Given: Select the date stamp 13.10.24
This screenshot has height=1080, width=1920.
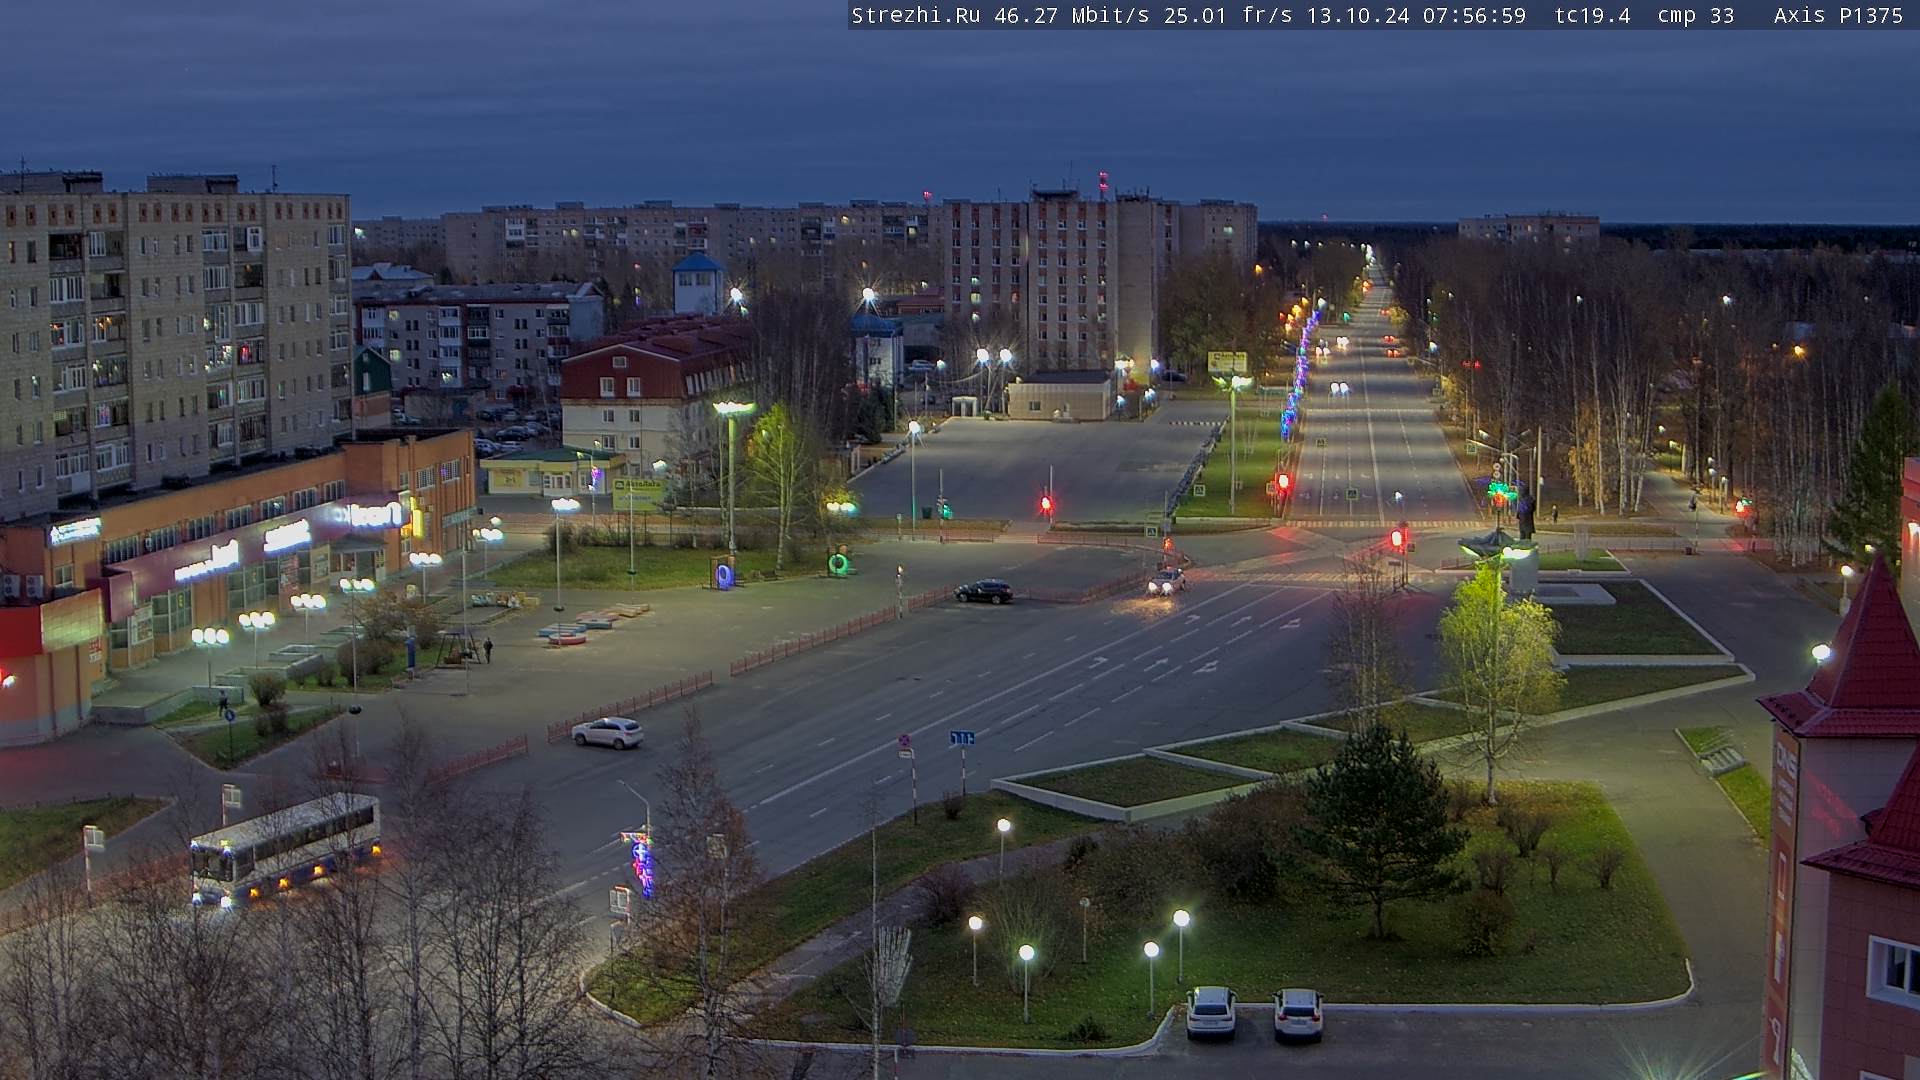Looking at the screenshot, I should pyautogui.click(x=1358, y=15).
